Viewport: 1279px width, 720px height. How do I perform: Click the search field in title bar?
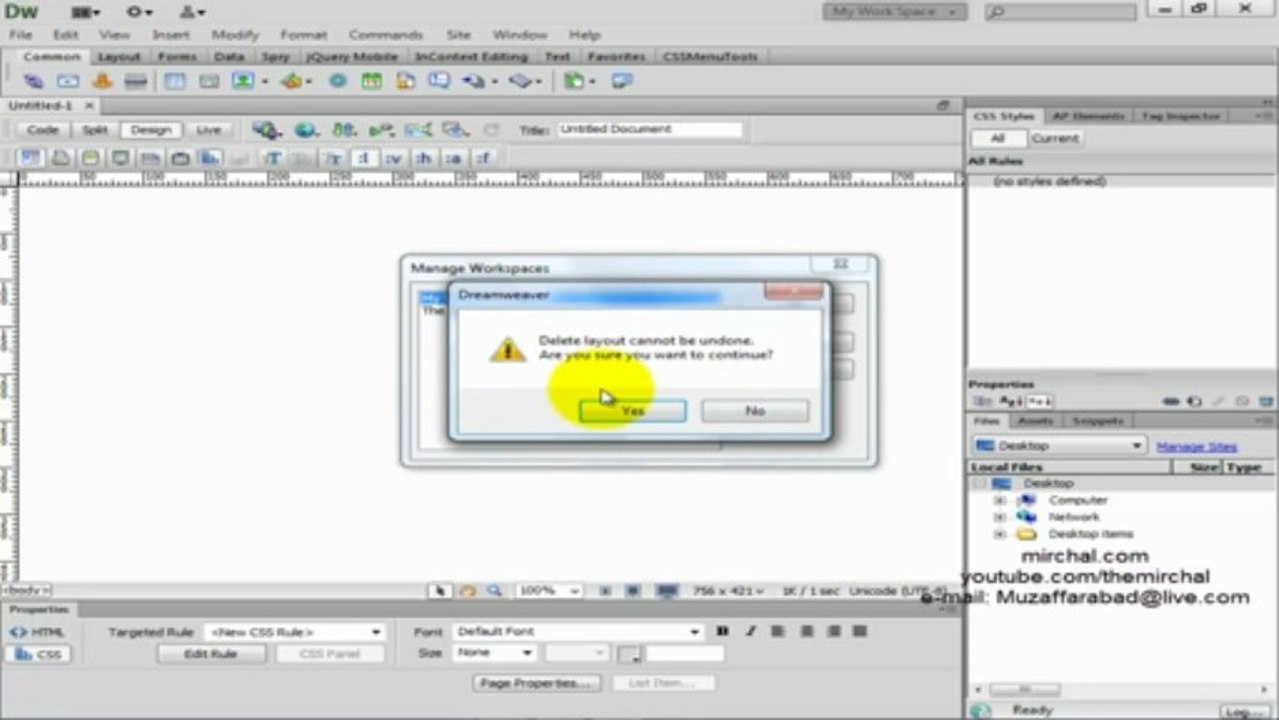pyautogui.click(x=1061, y=12)
